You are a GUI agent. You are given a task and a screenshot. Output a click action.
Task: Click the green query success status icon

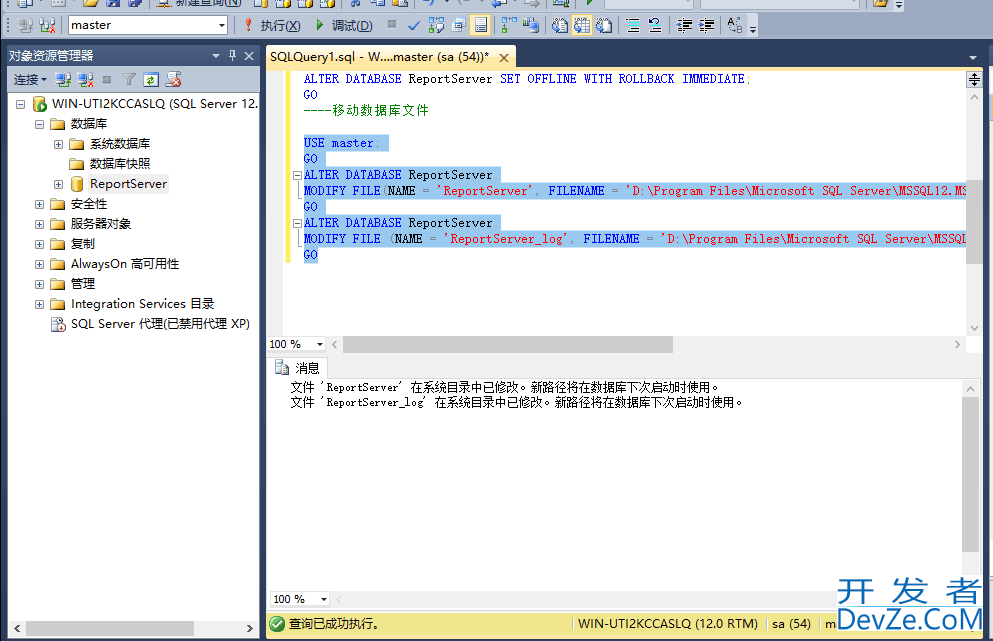point(277,624)
